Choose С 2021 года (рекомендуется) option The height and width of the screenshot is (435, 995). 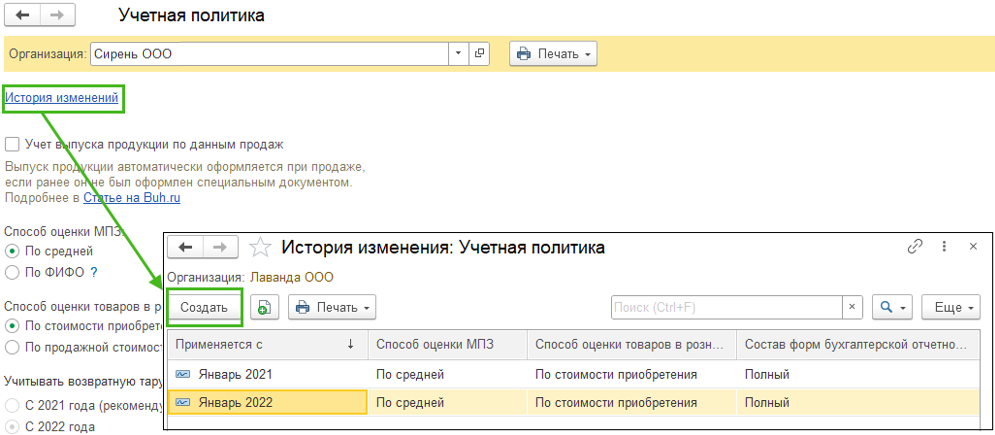click(x=11, y=405)
